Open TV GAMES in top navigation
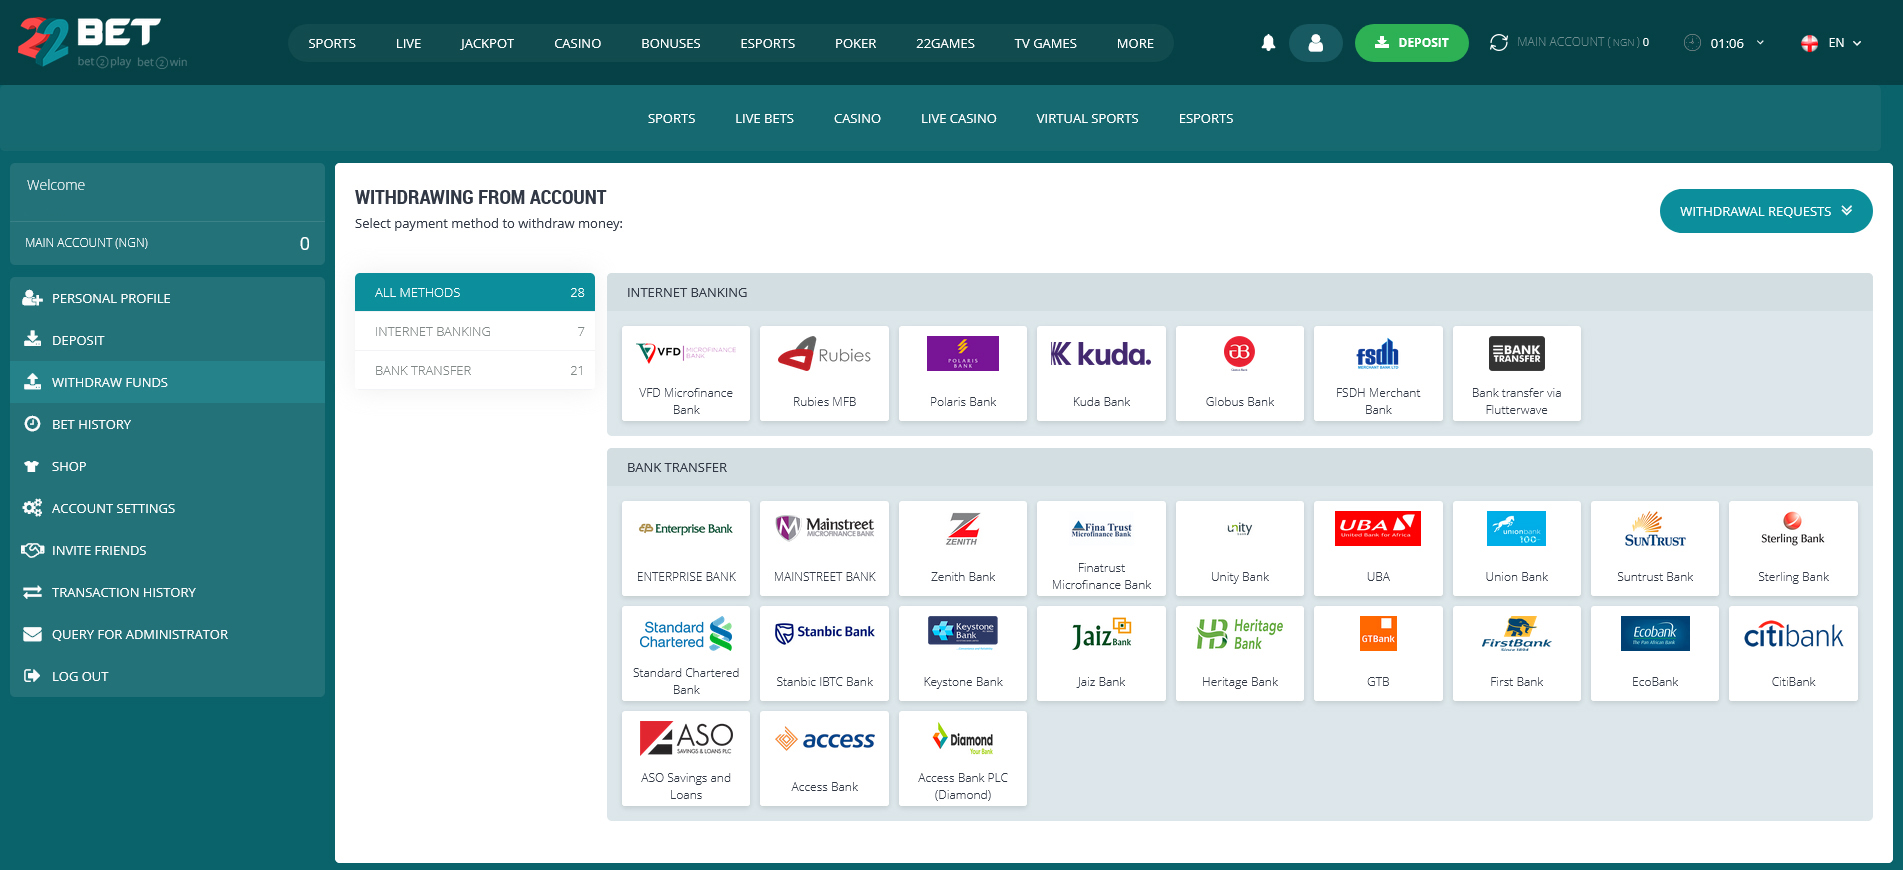Screen dimensions: 1903x870 tap(1045, 43)
